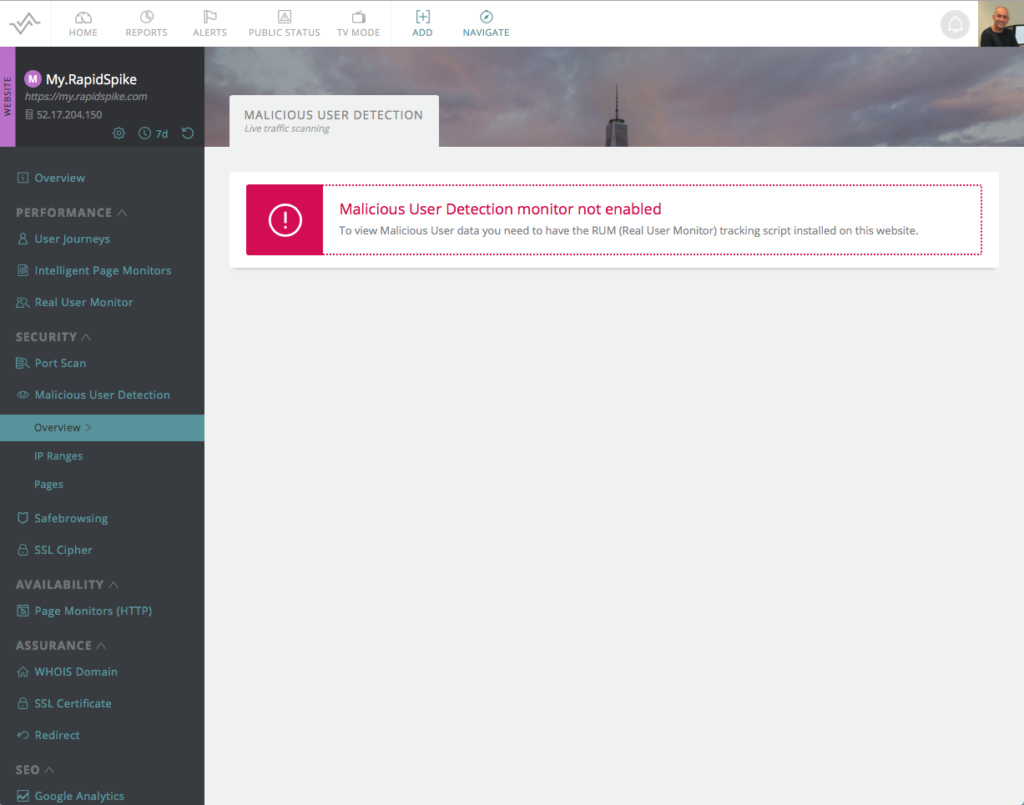This screenshot has width=1024, height=805.
Task: Open Public Status from the top navigation
Action: point(284,23)
